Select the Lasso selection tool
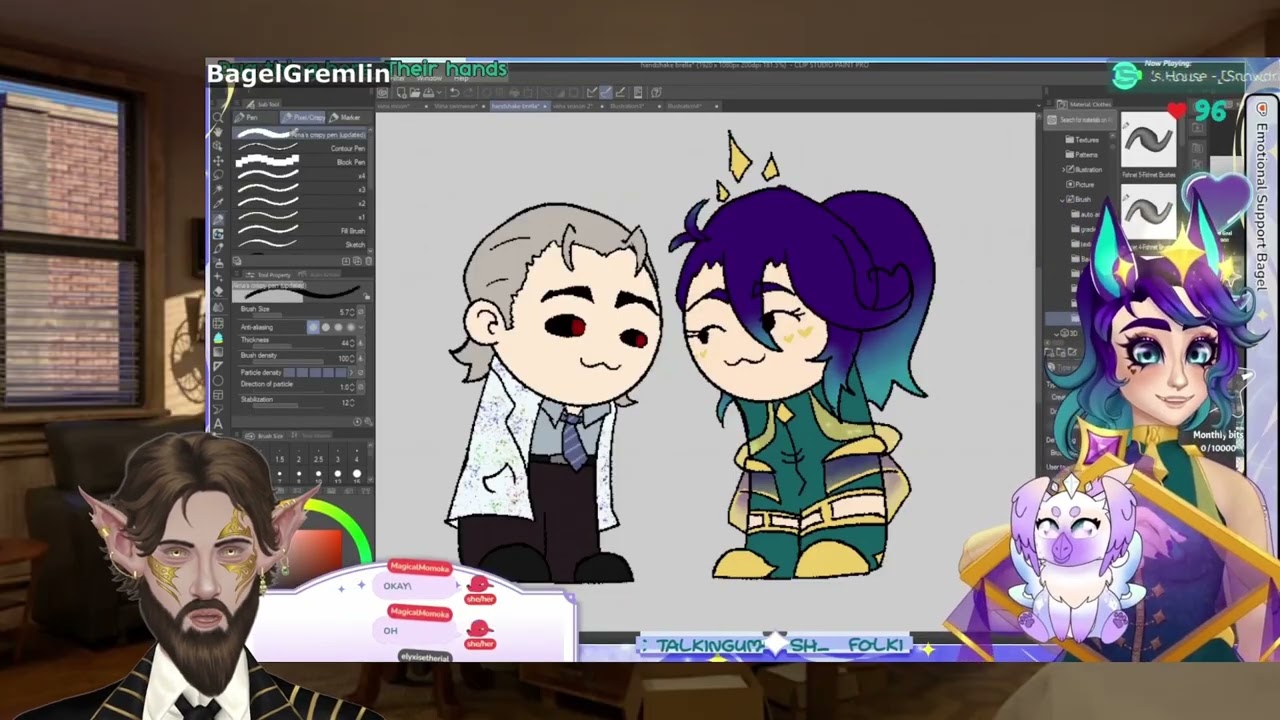The image size is (1280, 720). (x=218, y=174)
